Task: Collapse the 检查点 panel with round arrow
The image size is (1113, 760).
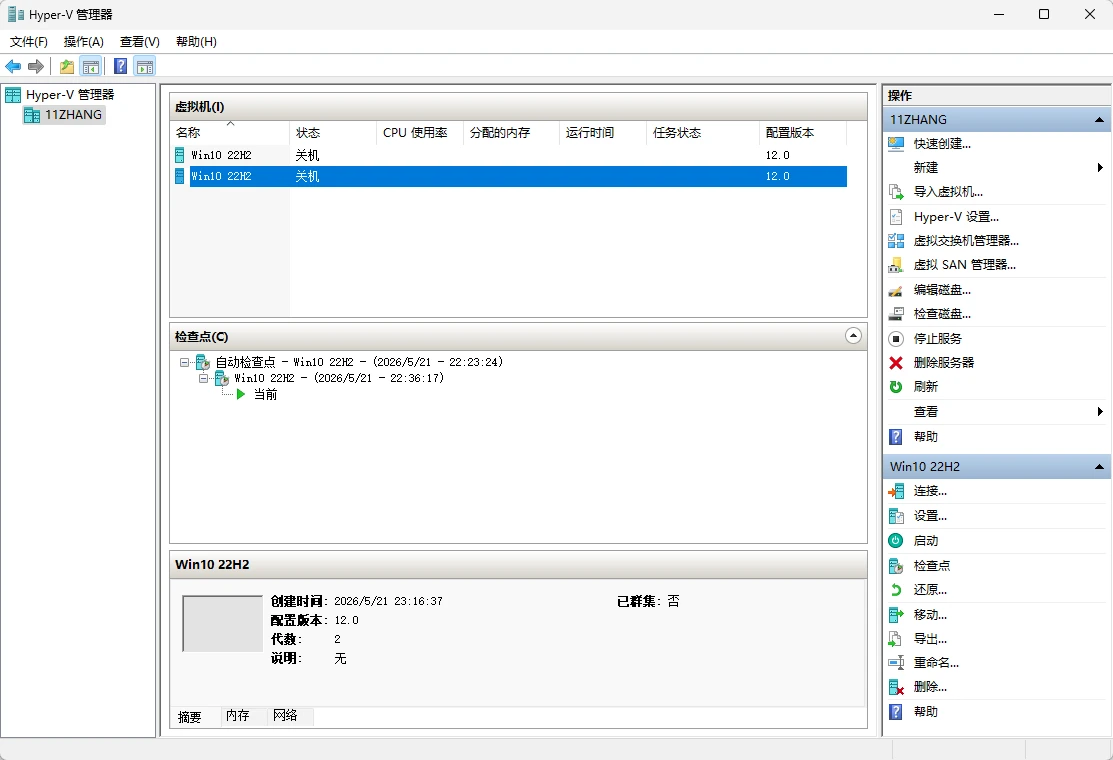Action: pyautogui.click(x=853, y=336)
